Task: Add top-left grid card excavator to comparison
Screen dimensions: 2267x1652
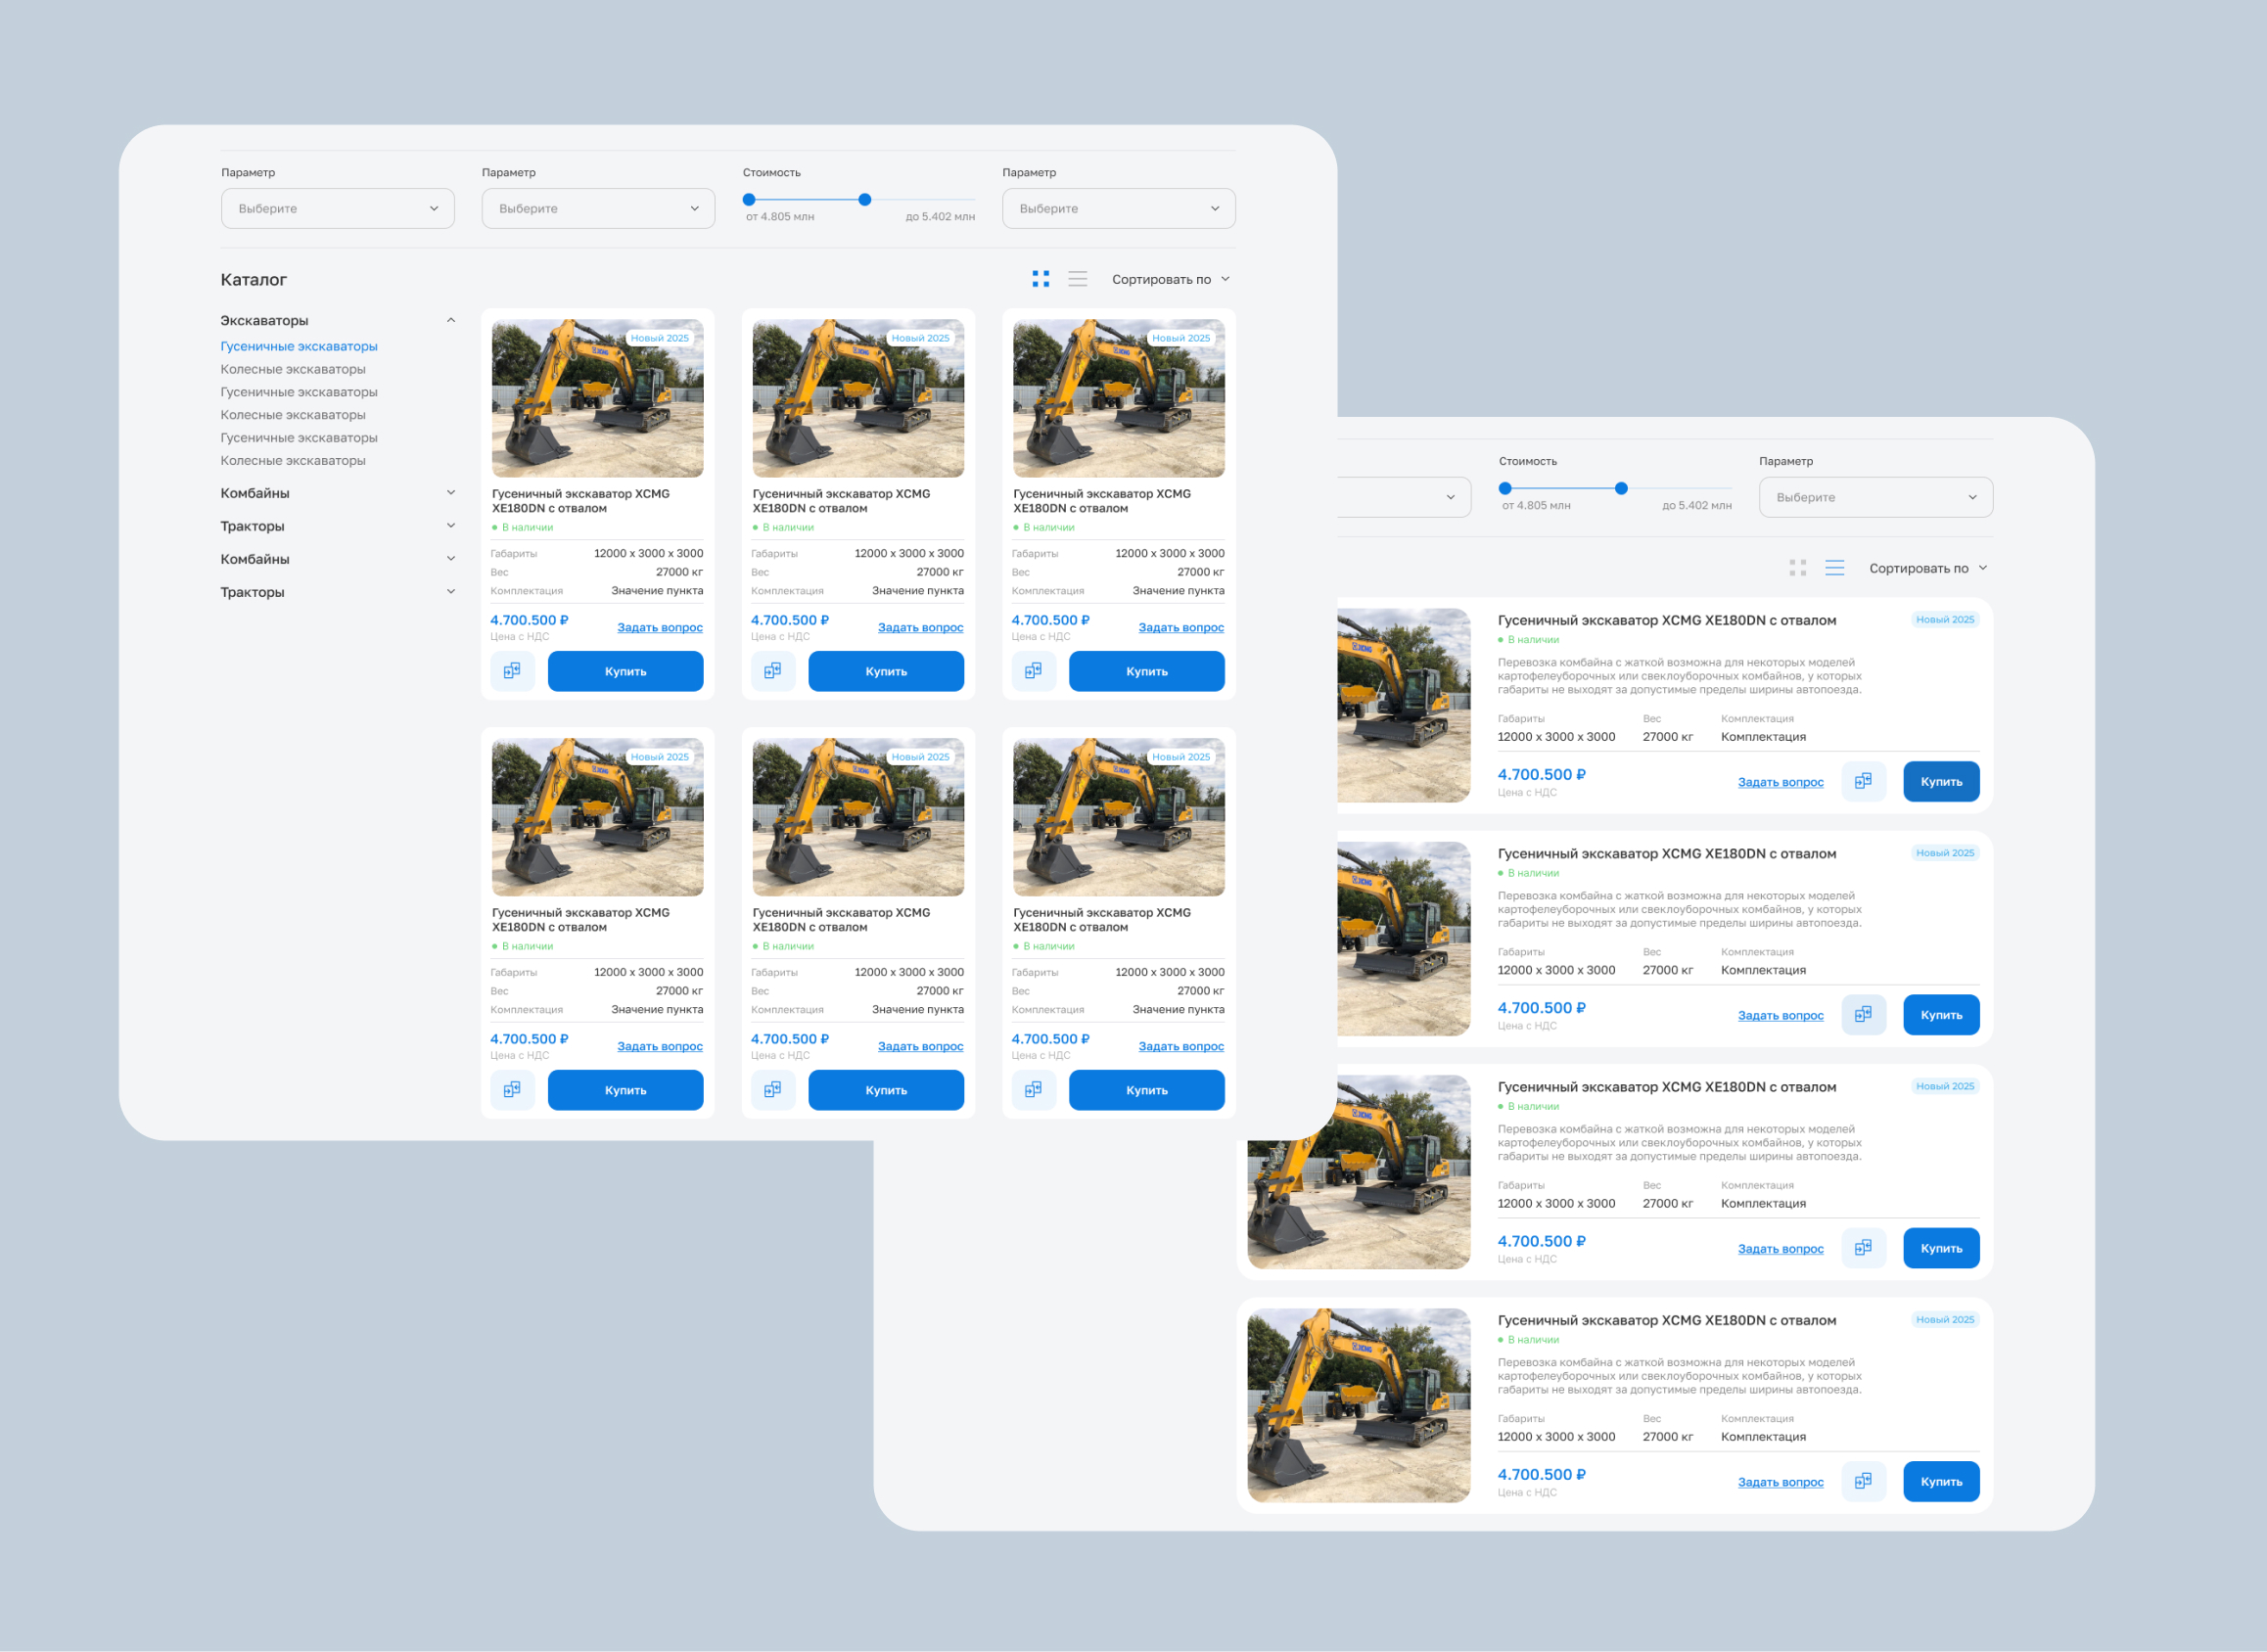Action: click(x=512, y=671)
